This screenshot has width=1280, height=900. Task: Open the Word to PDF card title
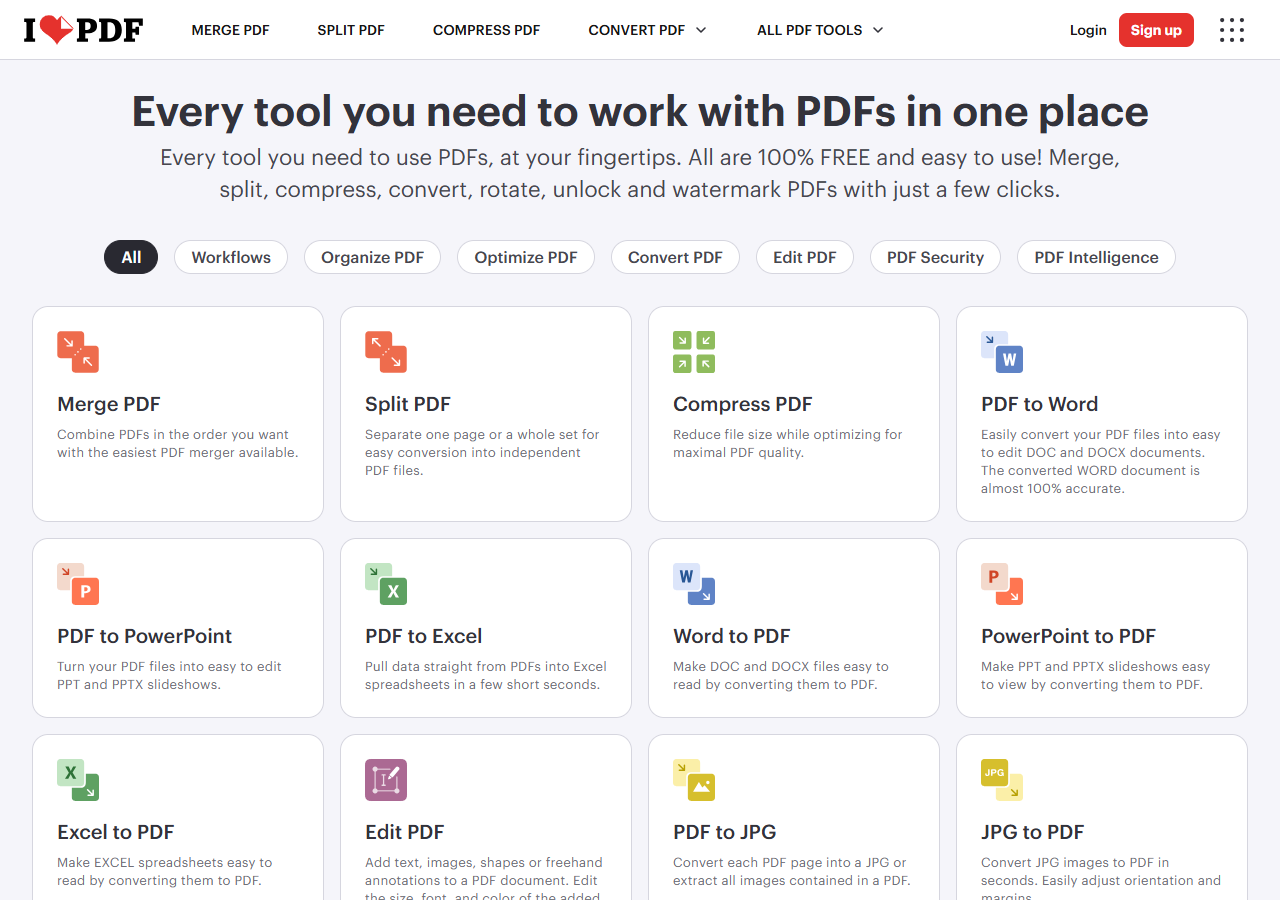pos(732,636)
